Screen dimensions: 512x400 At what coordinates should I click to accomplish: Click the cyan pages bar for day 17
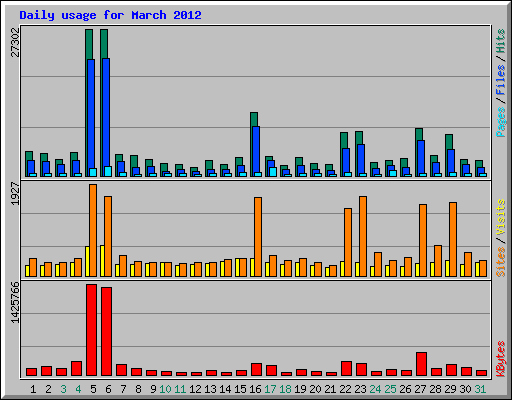tap(273, 172)
